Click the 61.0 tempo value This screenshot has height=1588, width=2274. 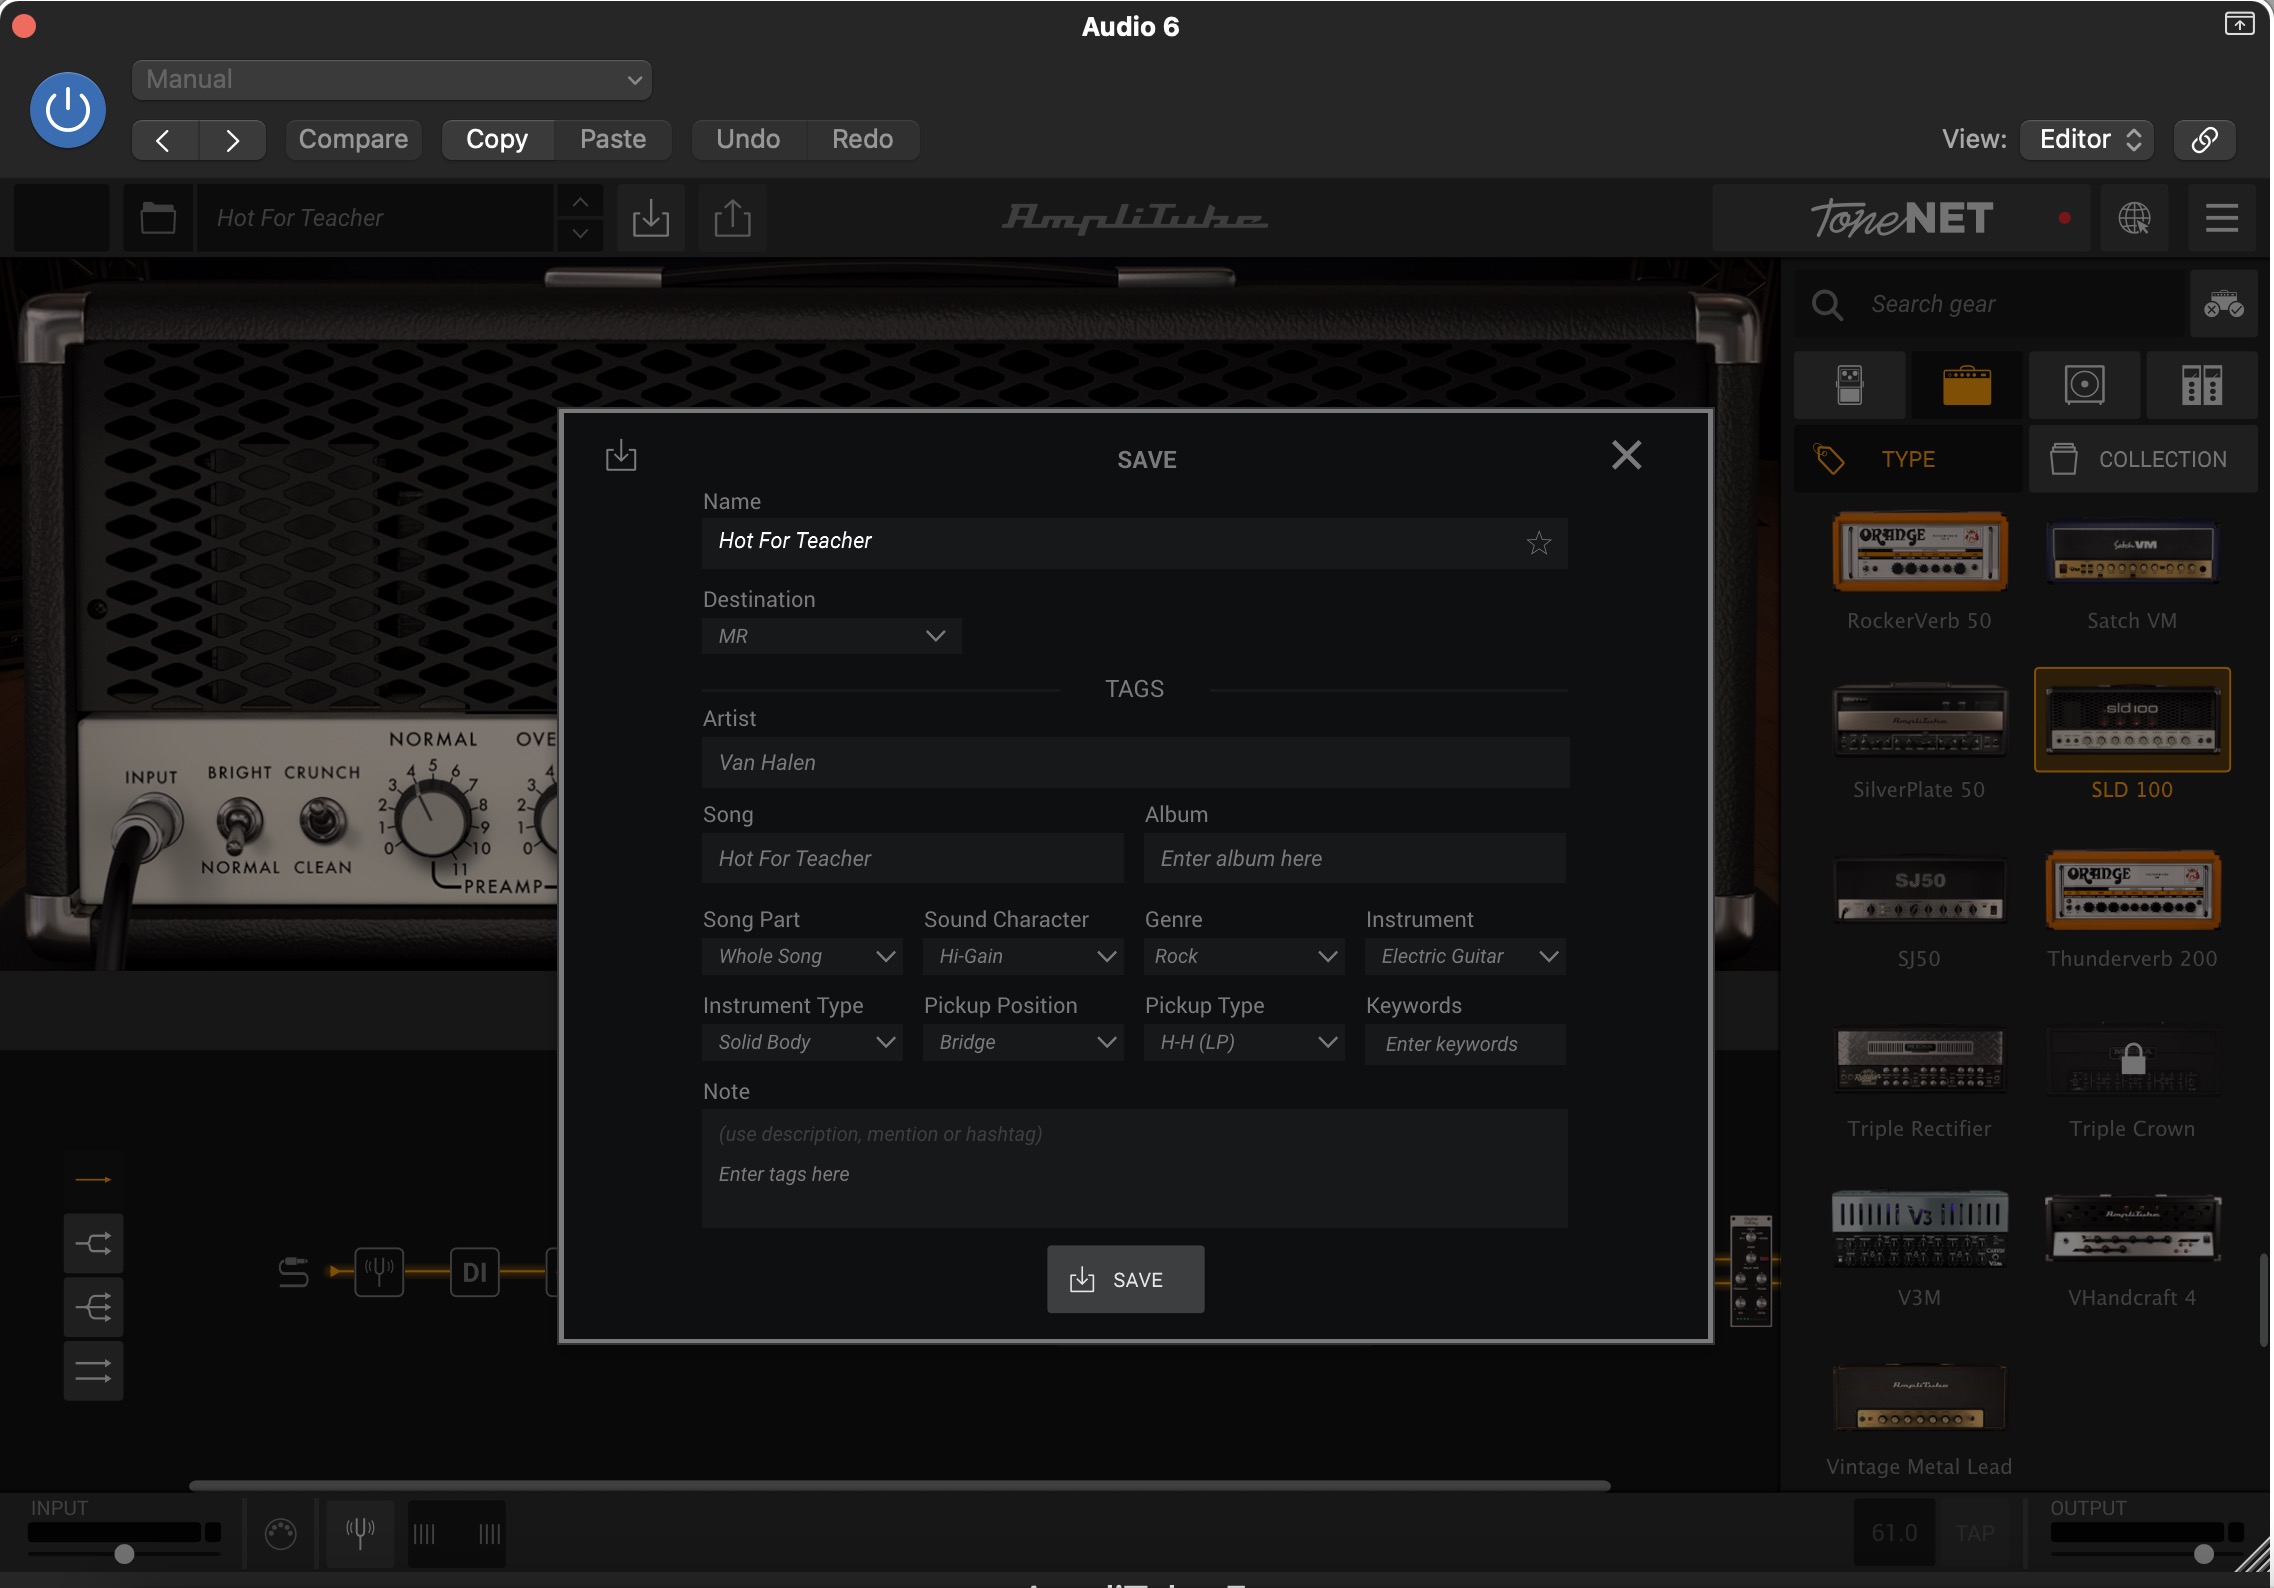point(1895,1533)
